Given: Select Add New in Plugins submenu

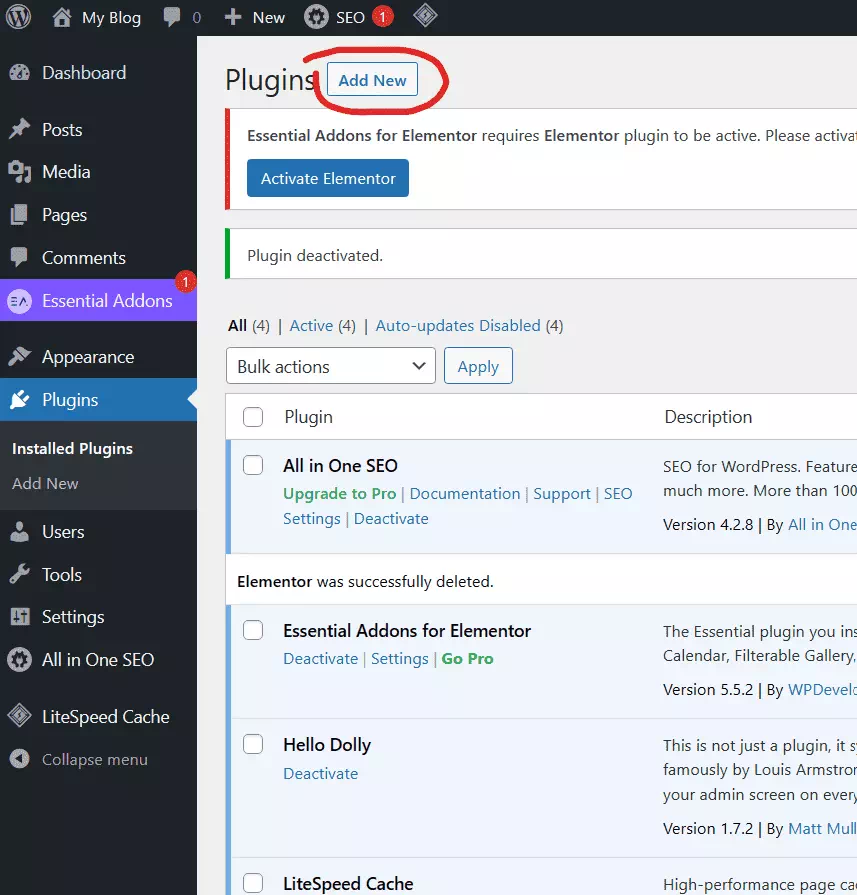Looking at the screenshot, I should point(45,483).
